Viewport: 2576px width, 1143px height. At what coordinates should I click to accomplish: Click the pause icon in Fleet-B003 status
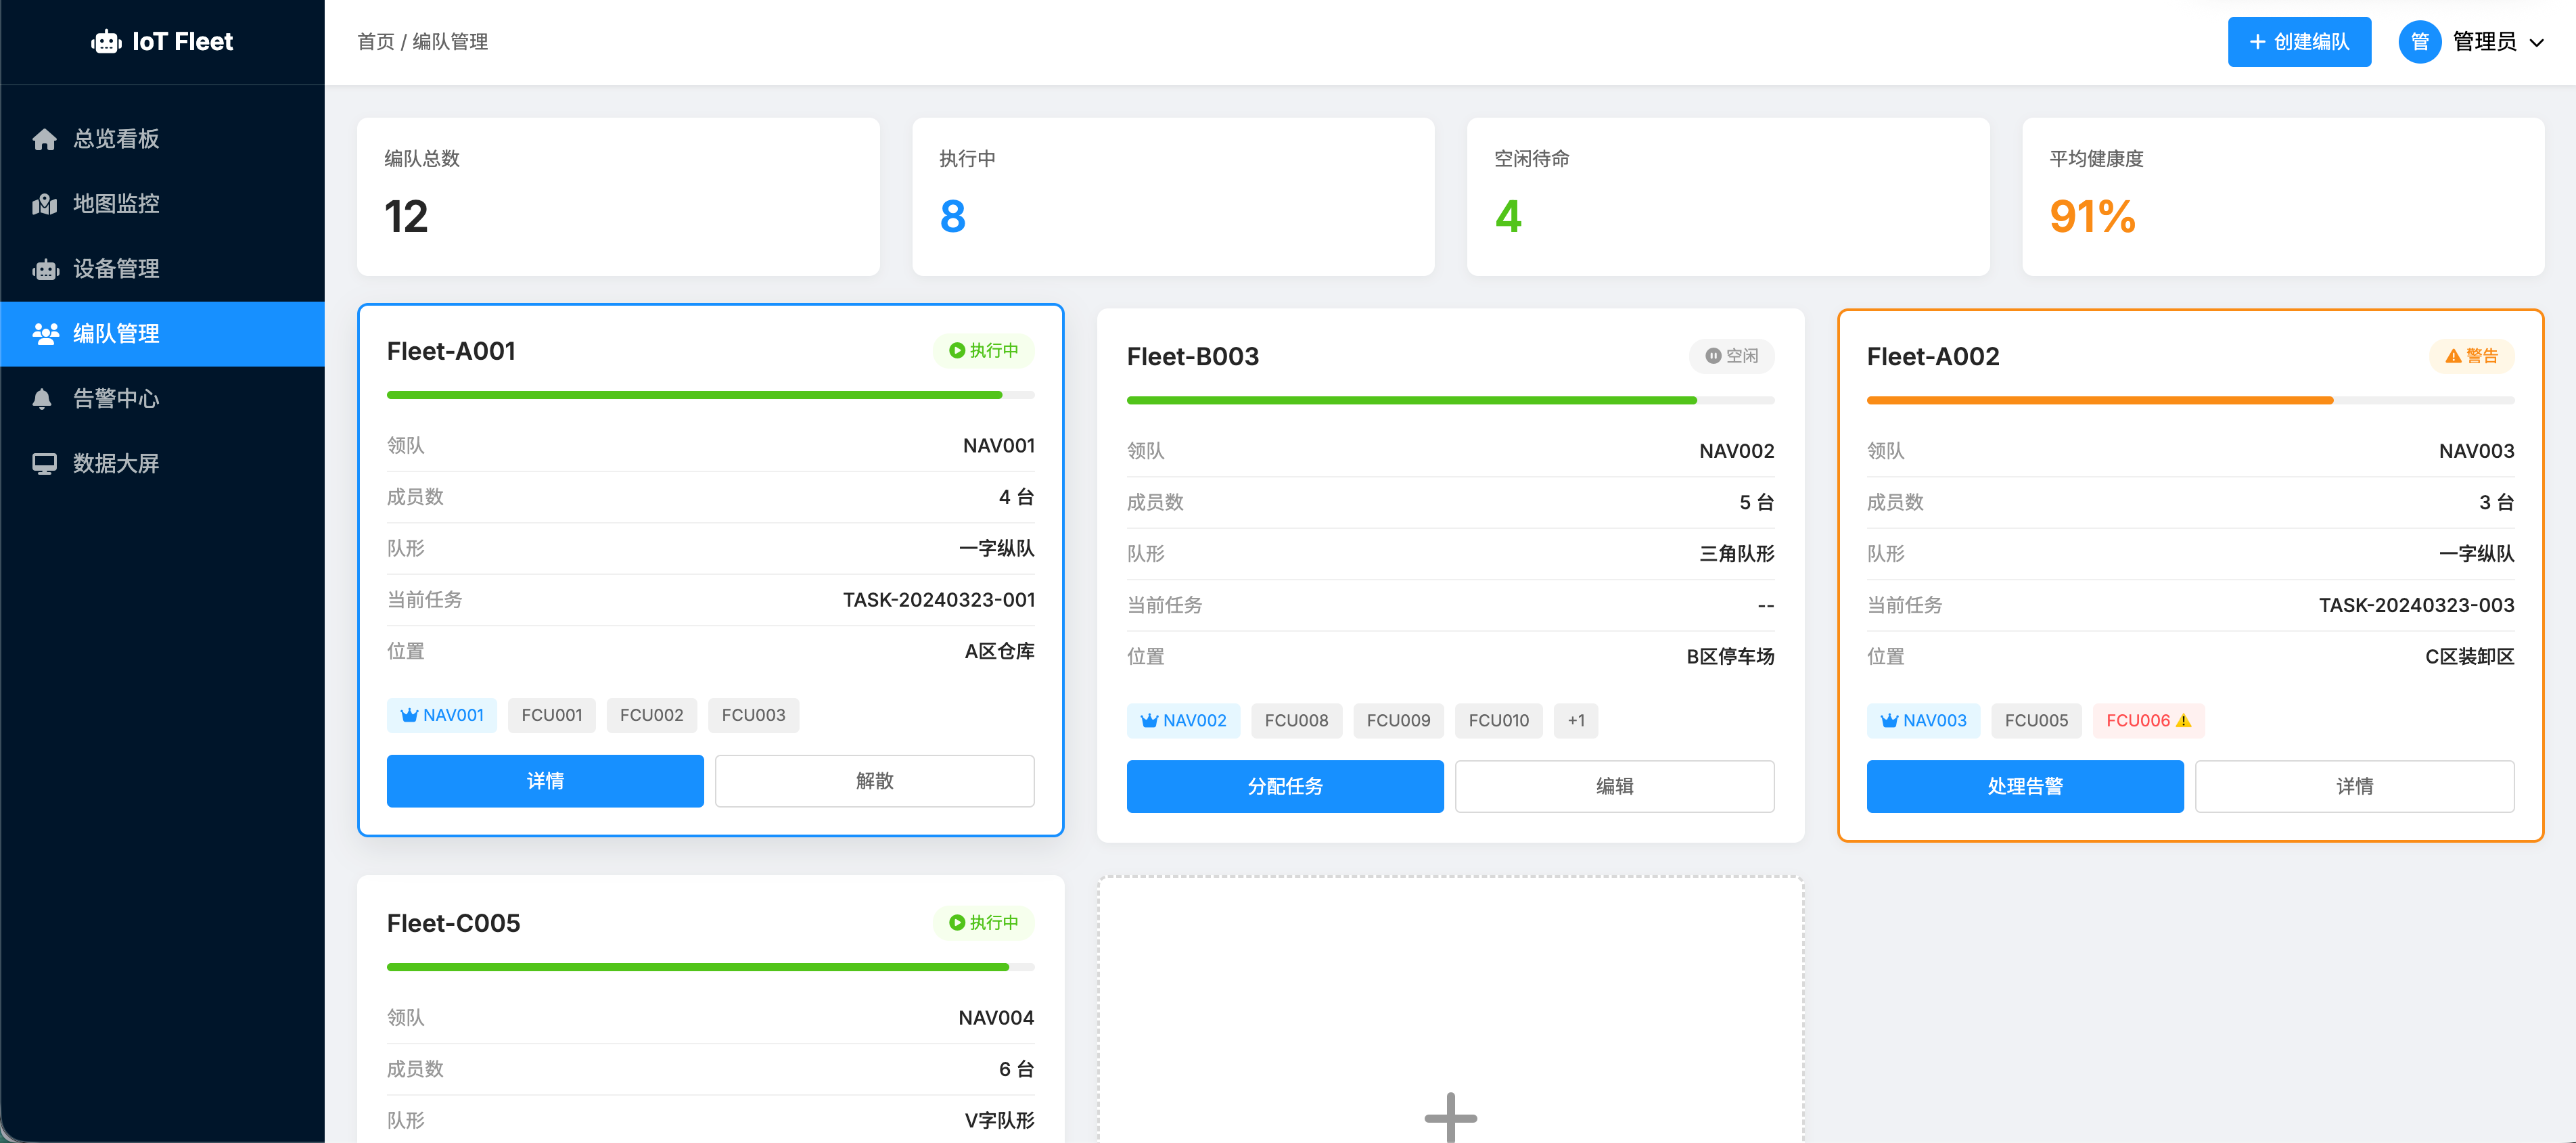pos(1713,356)
